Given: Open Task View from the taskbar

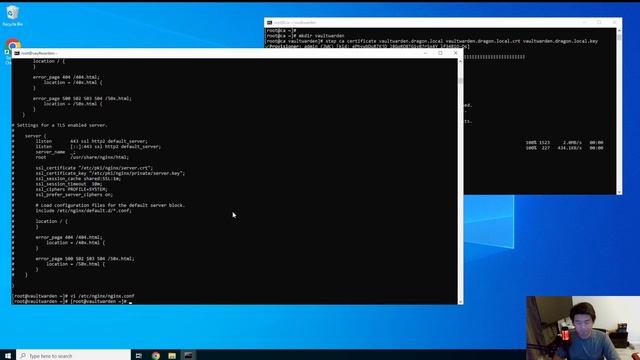Looking at the screenshot, I should [139, 356].
